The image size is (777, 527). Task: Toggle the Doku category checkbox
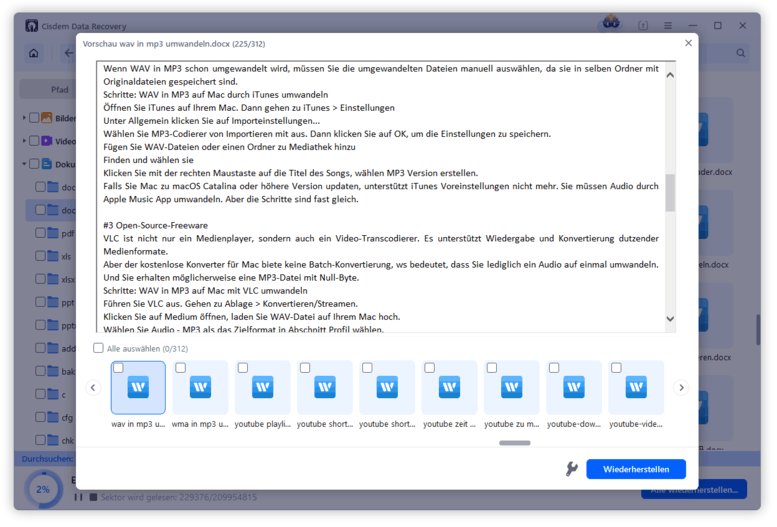click(x=34, y=164)
